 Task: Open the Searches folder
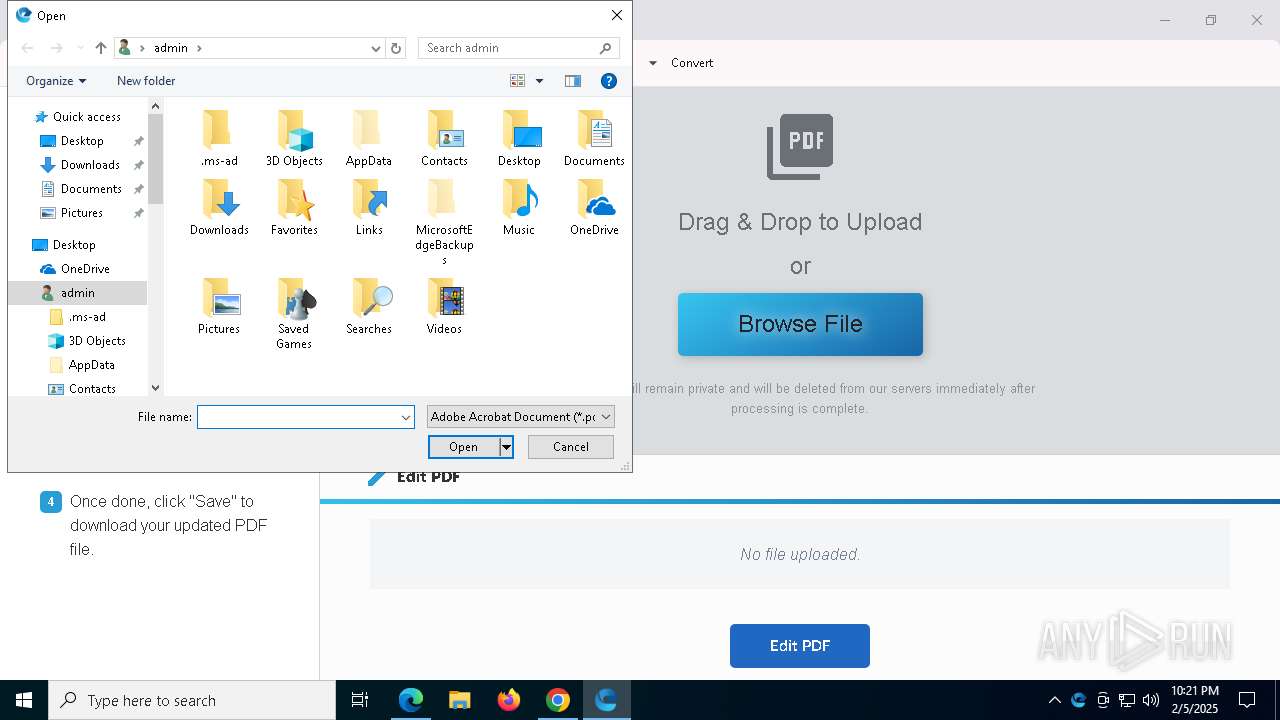point(369,307)
